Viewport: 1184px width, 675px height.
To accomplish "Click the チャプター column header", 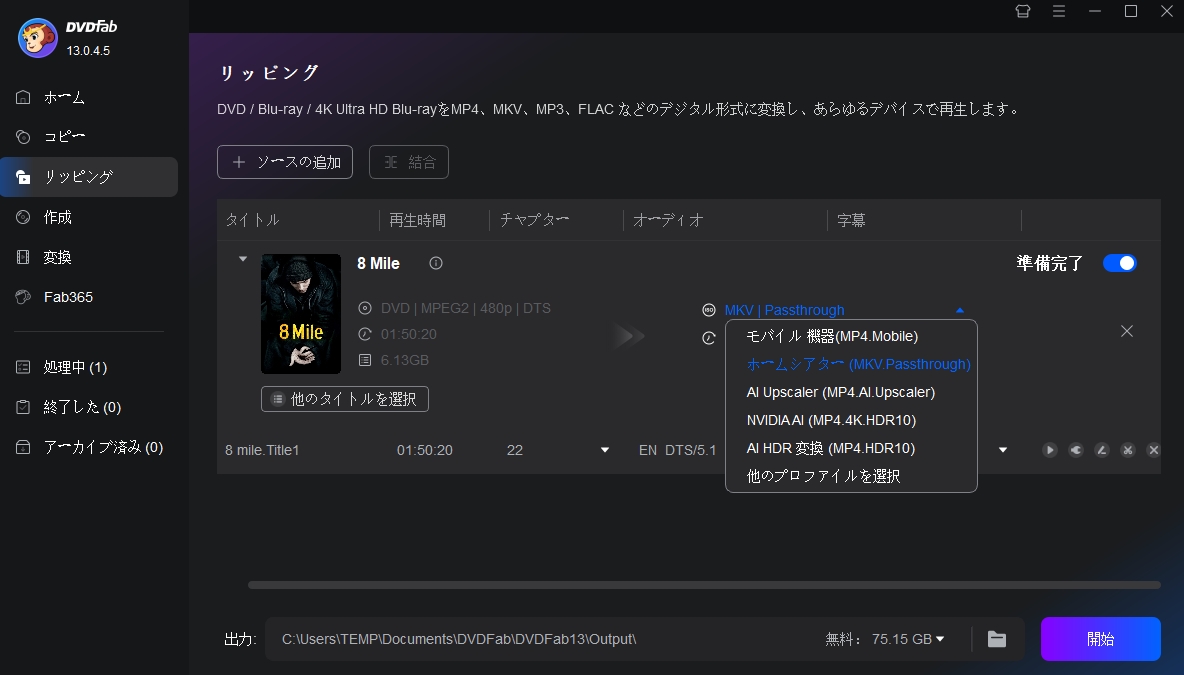I will pyautogui.click(x=534, y=220).
